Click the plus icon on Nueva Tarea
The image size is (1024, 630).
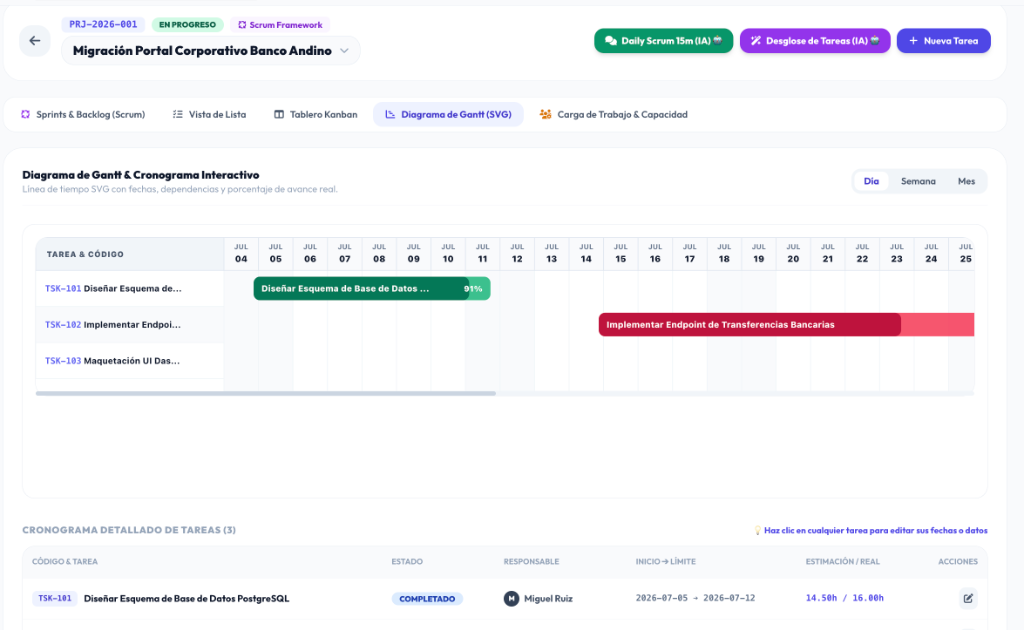click(913, 40)
